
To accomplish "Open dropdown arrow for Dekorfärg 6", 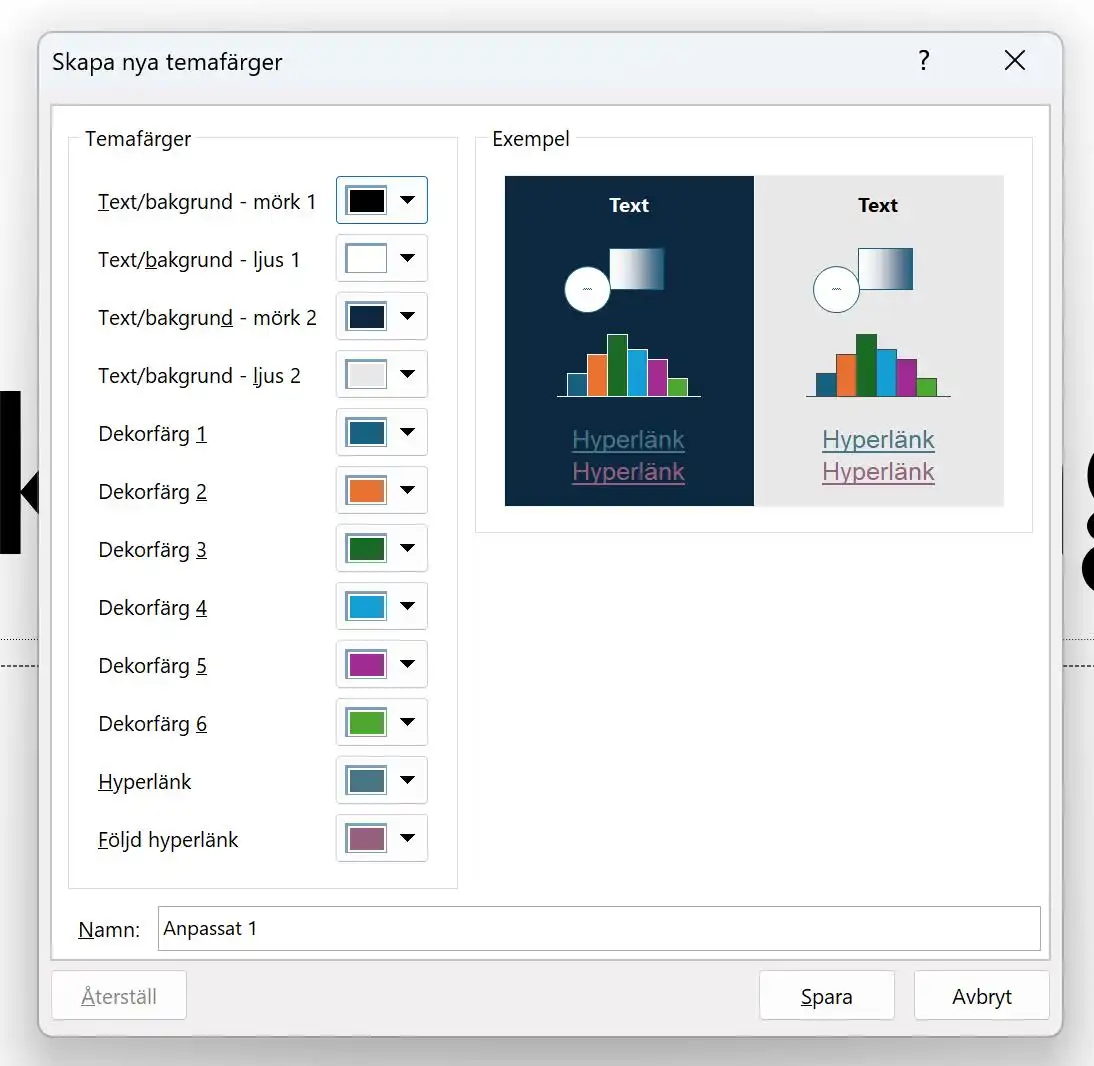I will [x=407, y=721].
